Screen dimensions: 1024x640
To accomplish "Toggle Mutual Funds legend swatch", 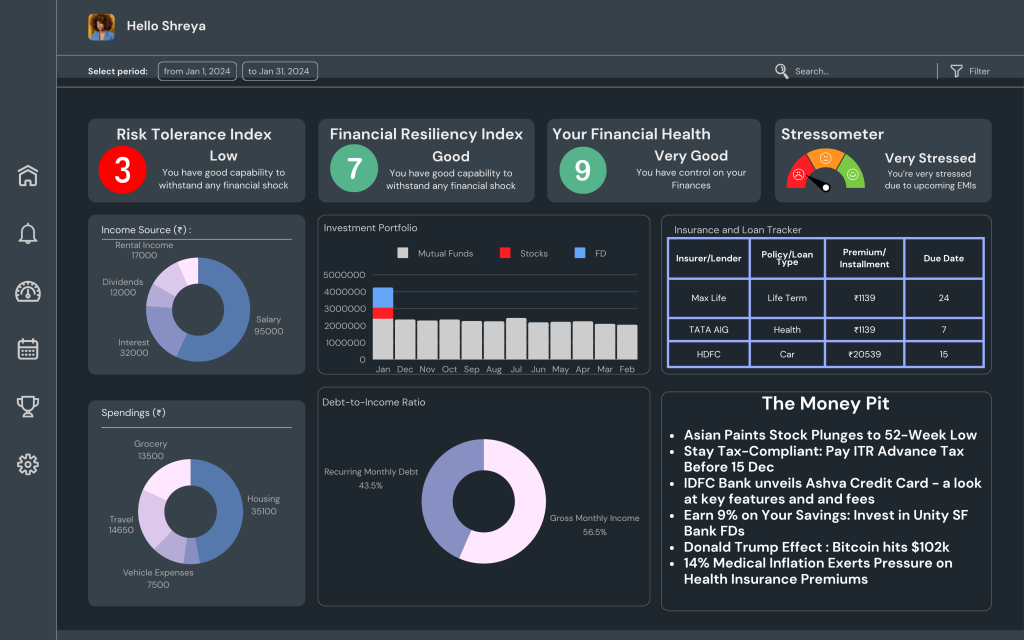I will [403, 254].
